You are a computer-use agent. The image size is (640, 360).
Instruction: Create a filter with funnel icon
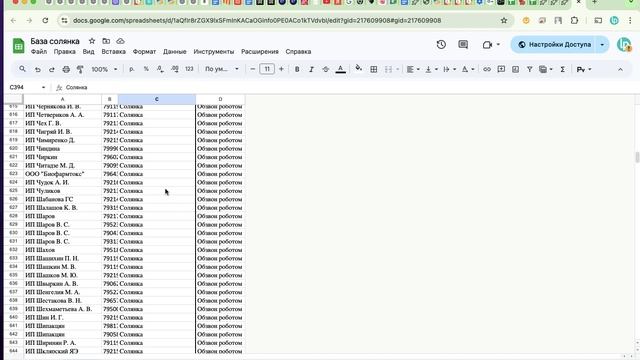529,69
